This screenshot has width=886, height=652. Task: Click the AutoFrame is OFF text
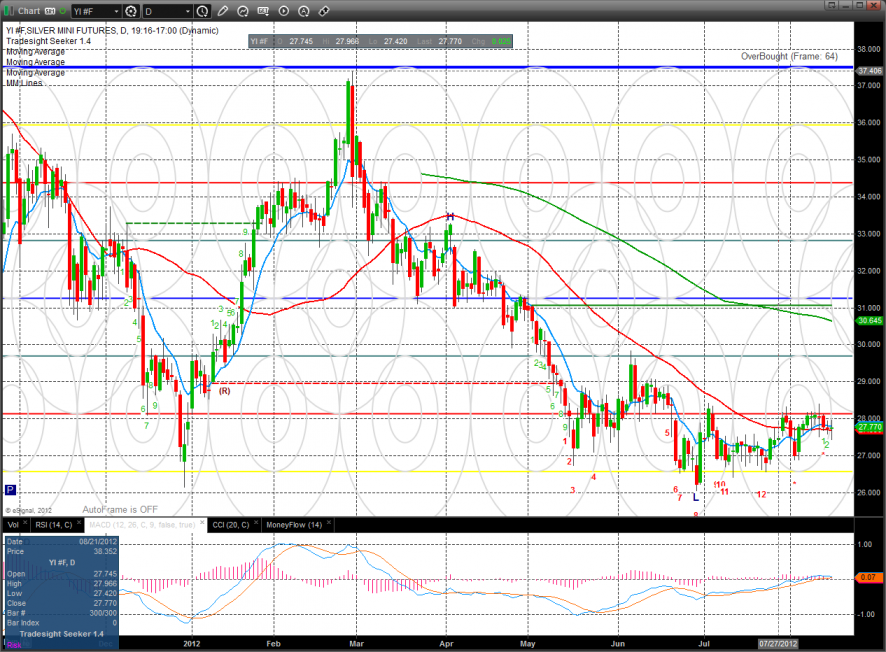pyautogui.click(x=120, y=510)
